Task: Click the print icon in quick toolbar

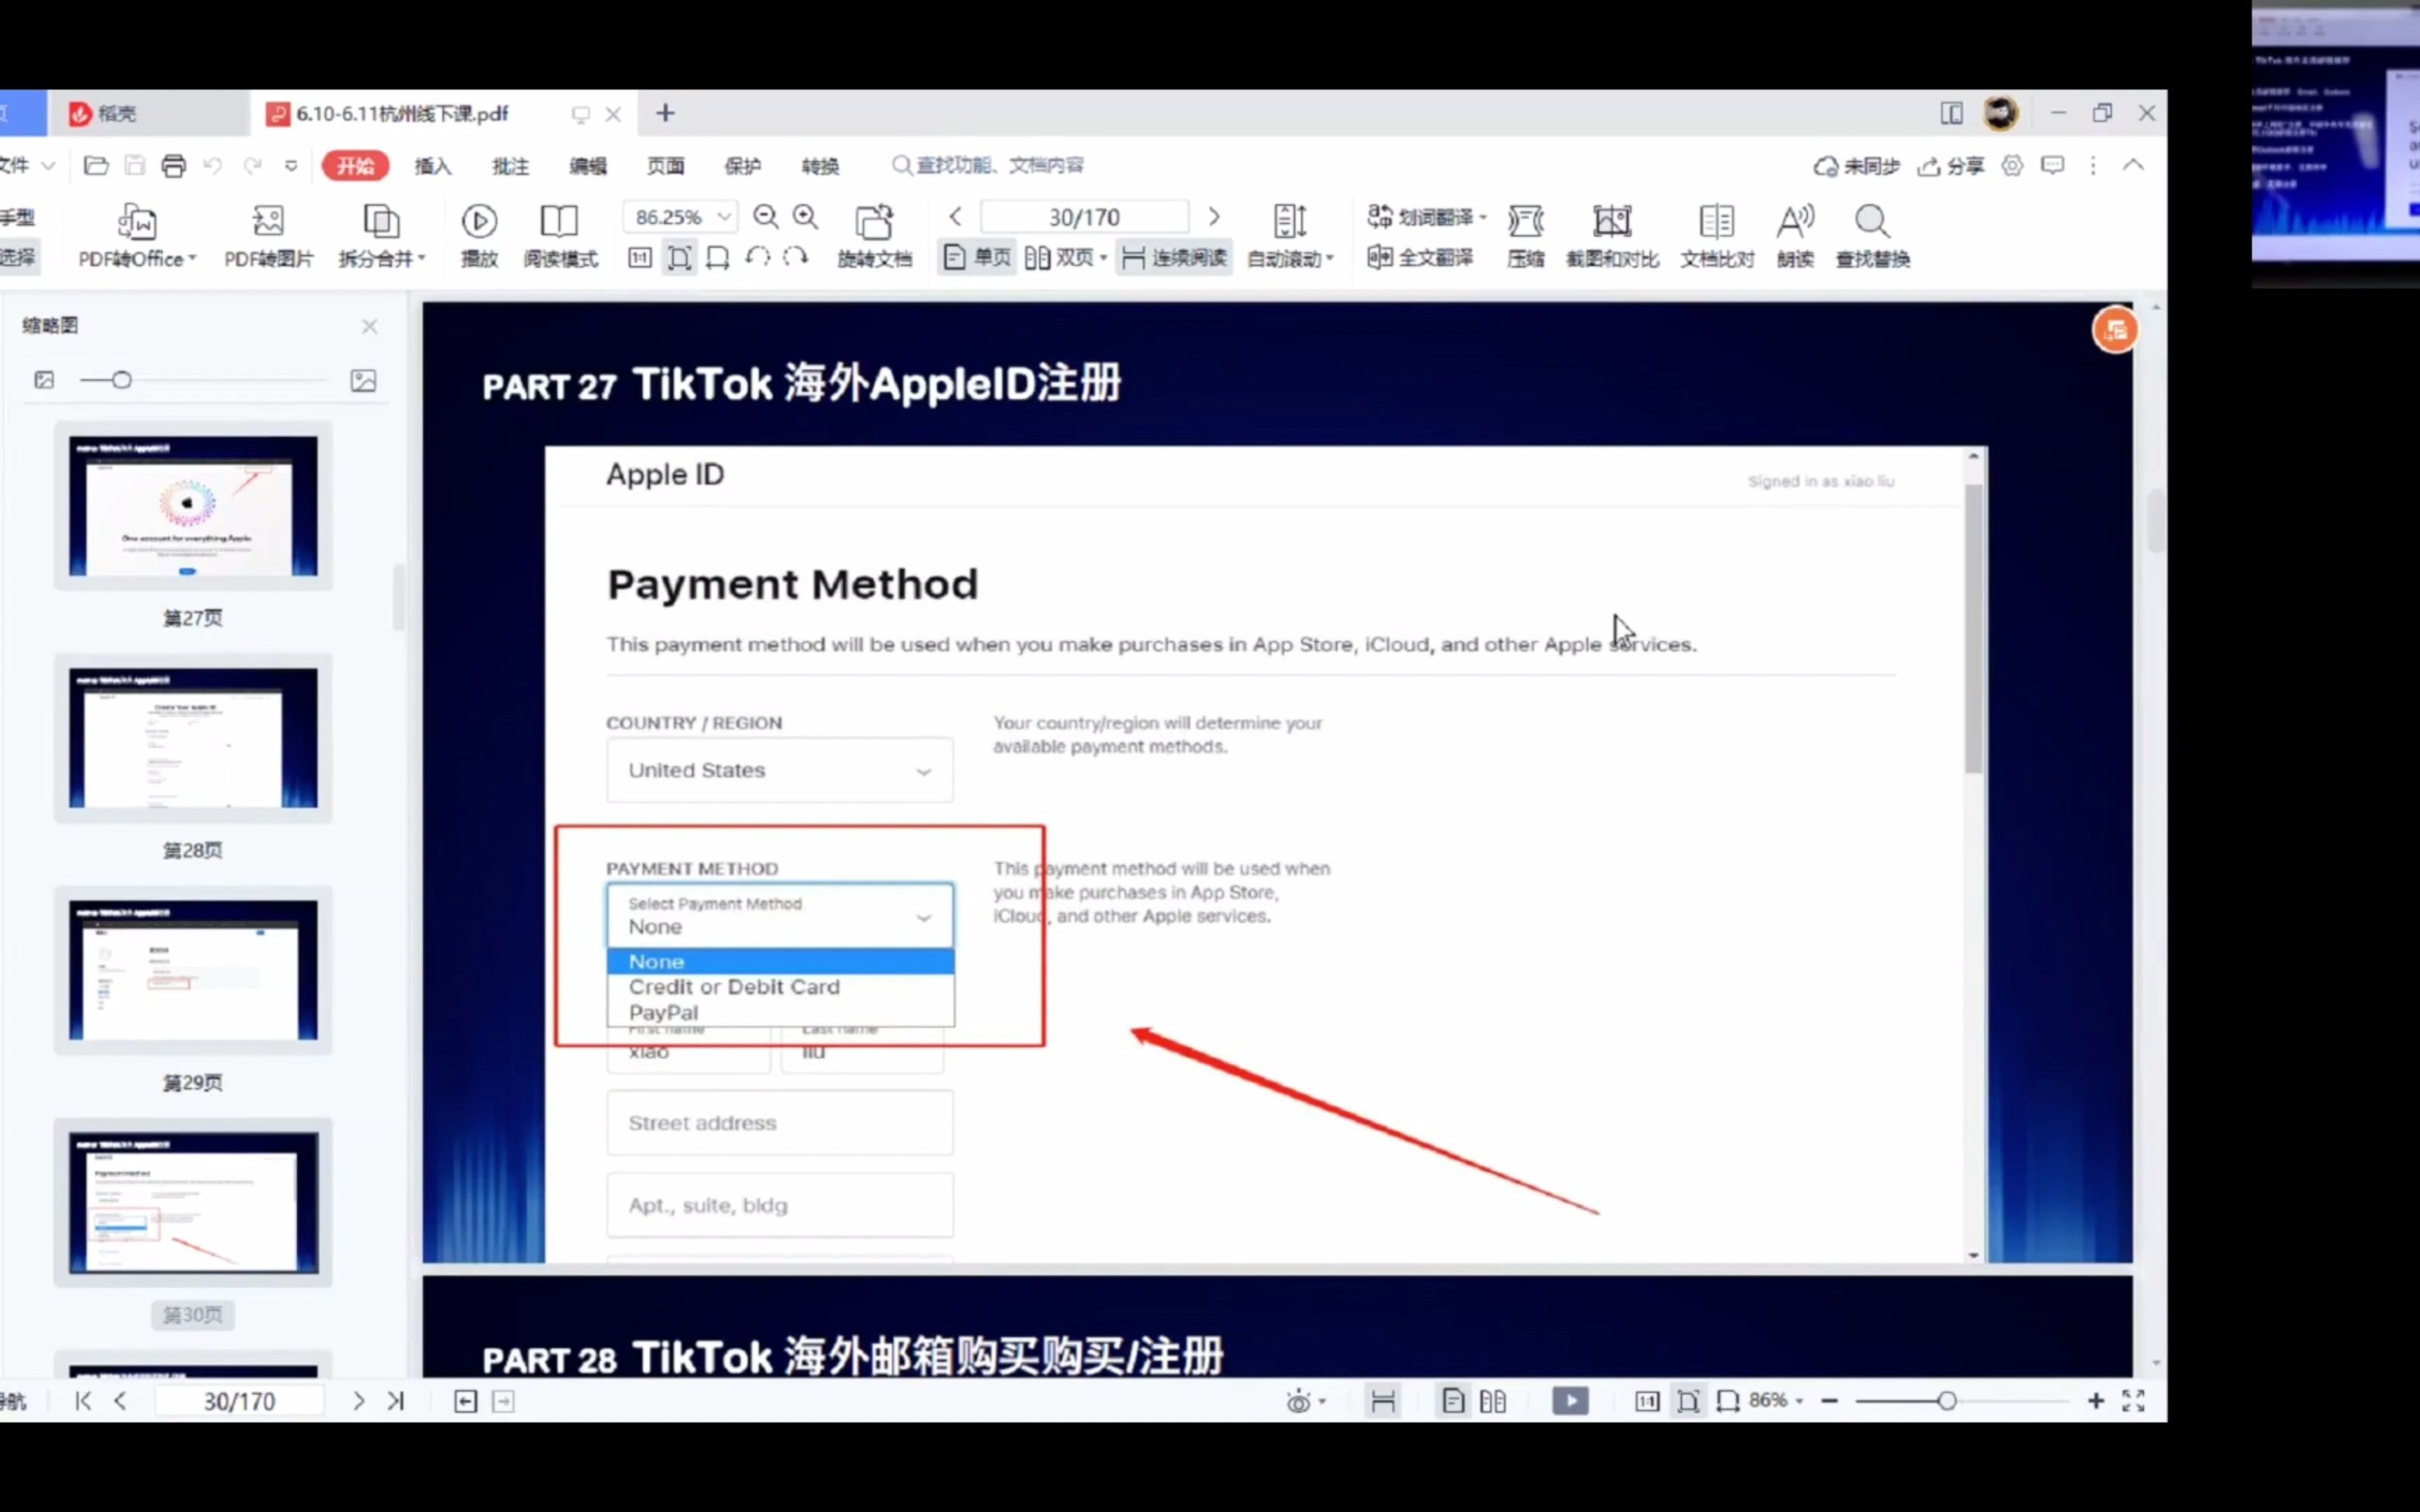Action: click(174, 166)
